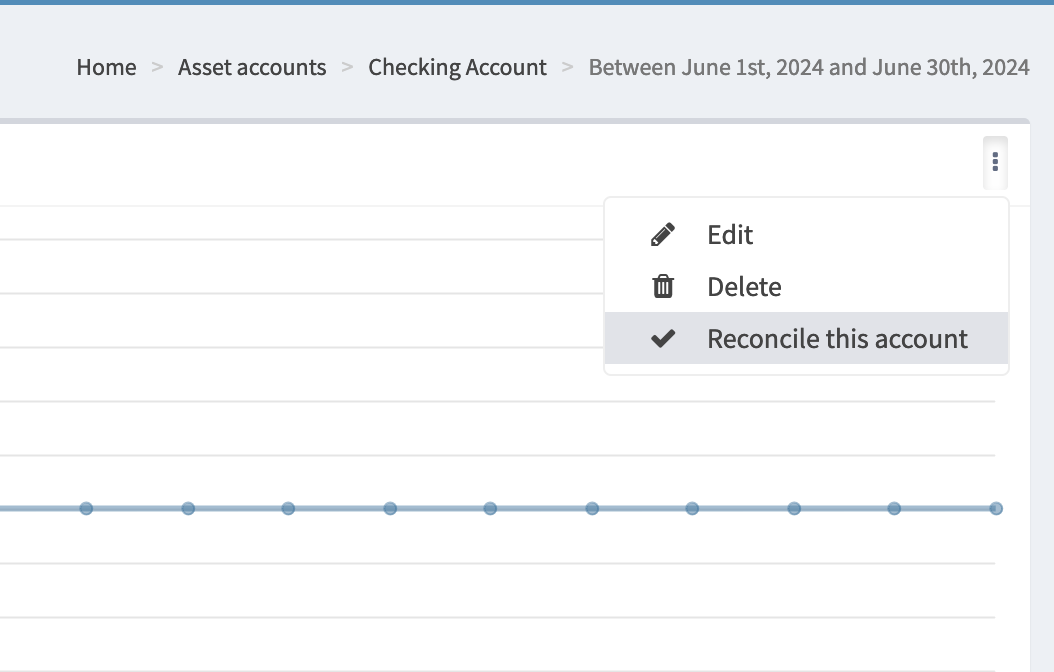1054x672 pixels.
Task: Click third visible data point from left
Action: click(x=288, y=508)
